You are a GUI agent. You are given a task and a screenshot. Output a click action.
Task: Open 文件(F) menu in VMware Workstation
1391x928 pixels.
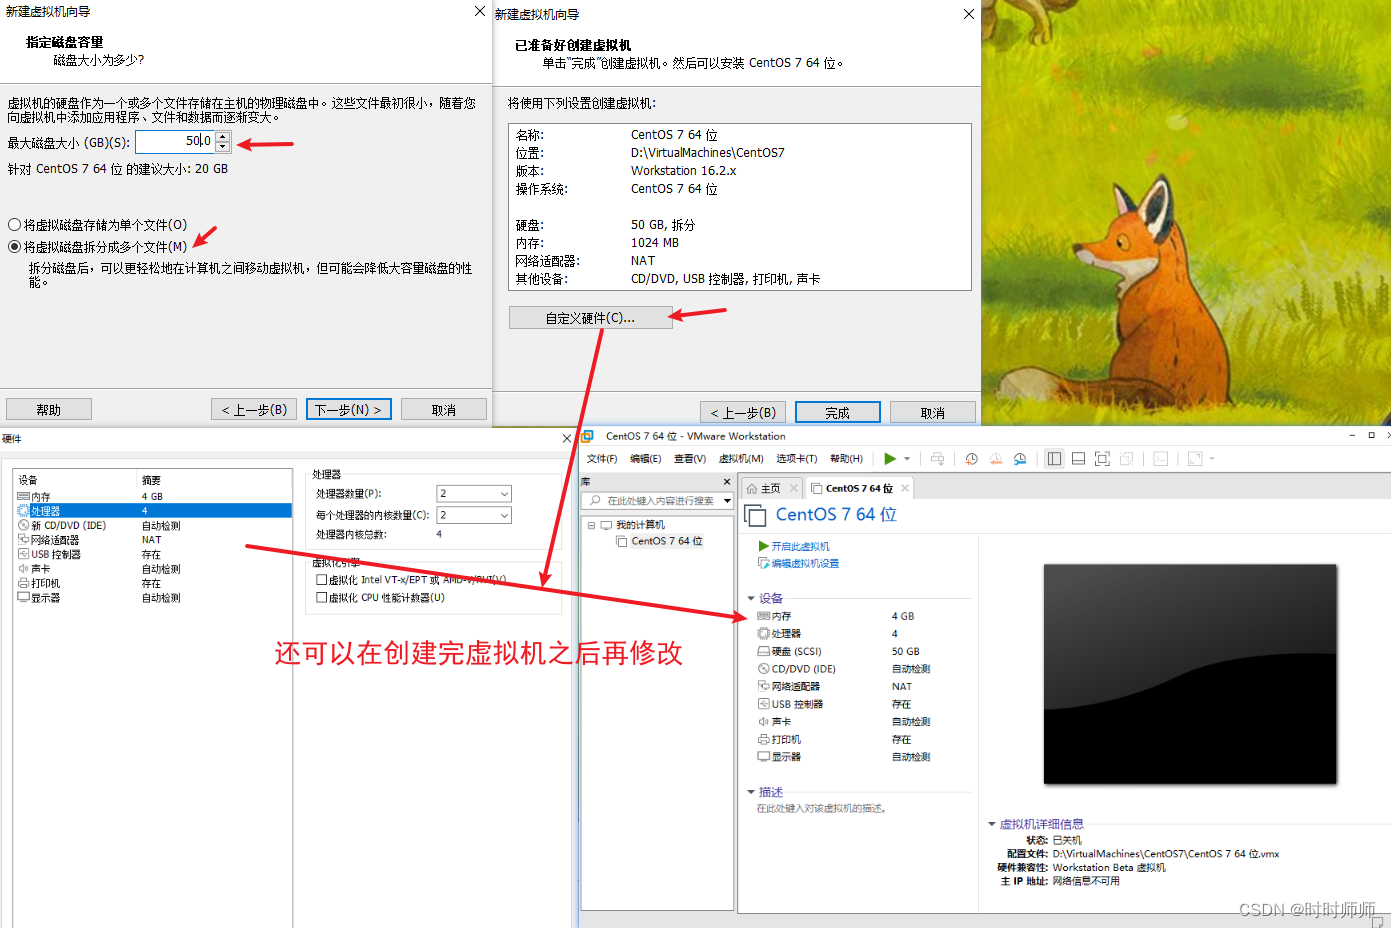coord(602,459)
